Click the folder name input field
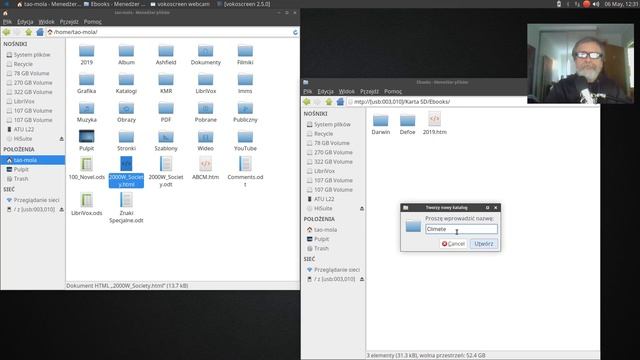Screen dimensions: 640x360 point(461,229)
